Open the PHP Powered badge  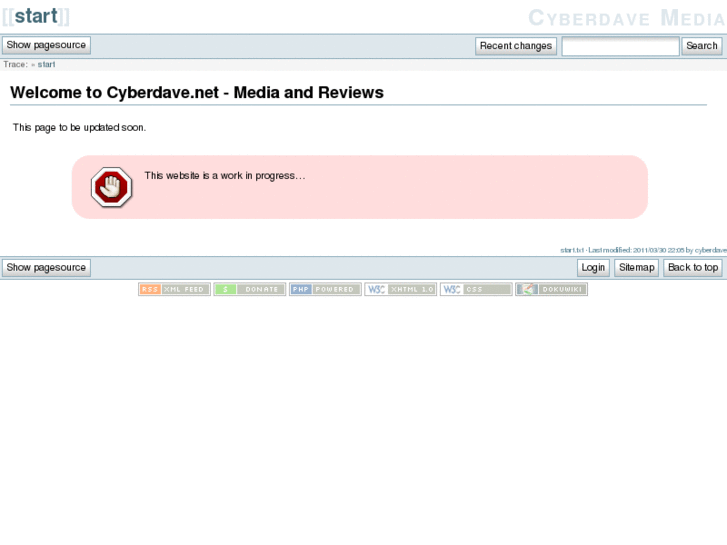coord(325,289)
